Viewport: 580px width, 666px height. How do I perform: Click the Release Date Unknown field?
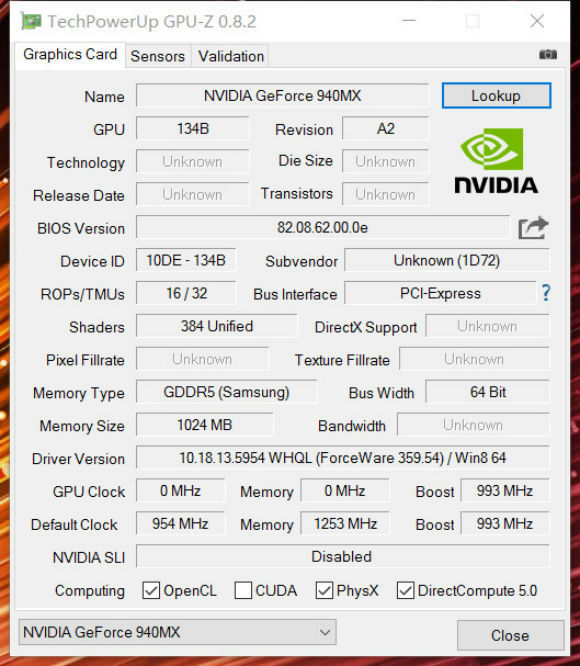pos(192,195)
